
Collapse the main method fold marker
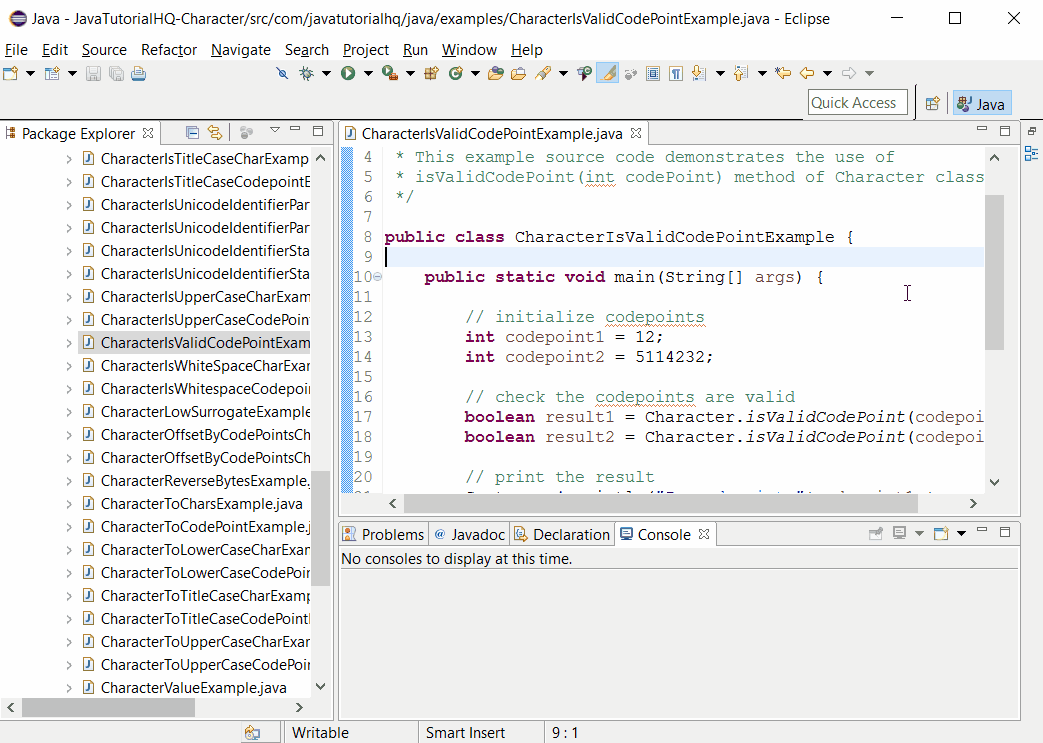click(378, 277)
